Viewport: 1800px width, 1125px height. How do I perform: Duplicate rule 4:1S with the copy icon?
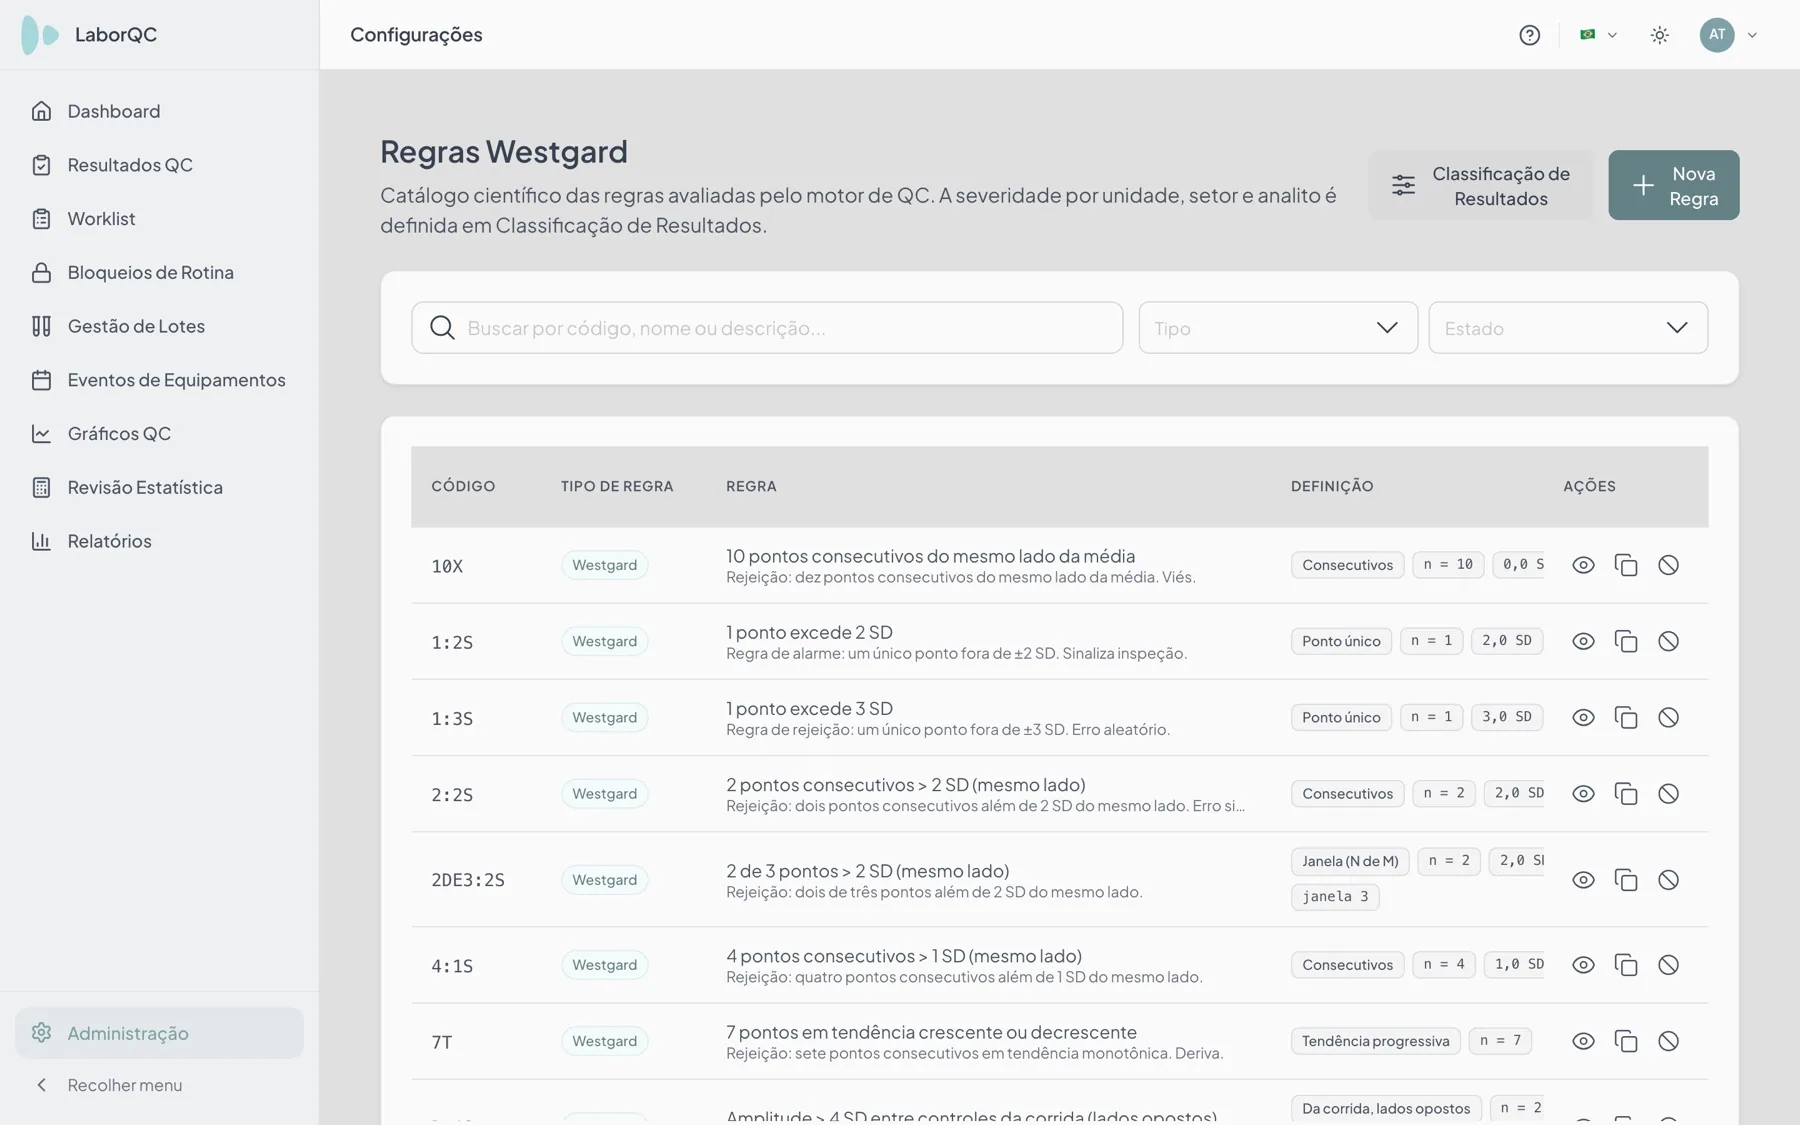(1626, 965)
